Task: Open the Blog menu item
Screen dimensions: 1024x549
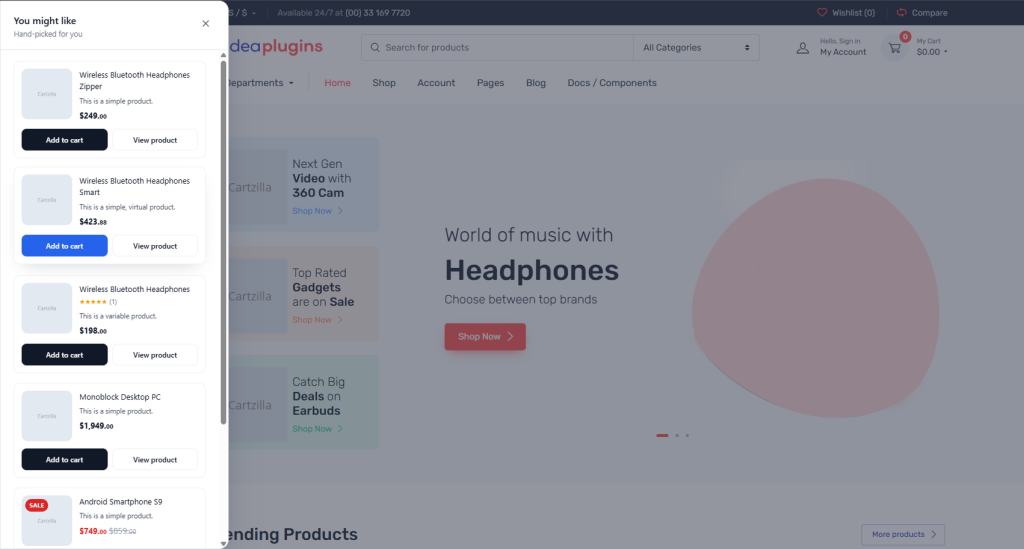Action: point(536,83)
